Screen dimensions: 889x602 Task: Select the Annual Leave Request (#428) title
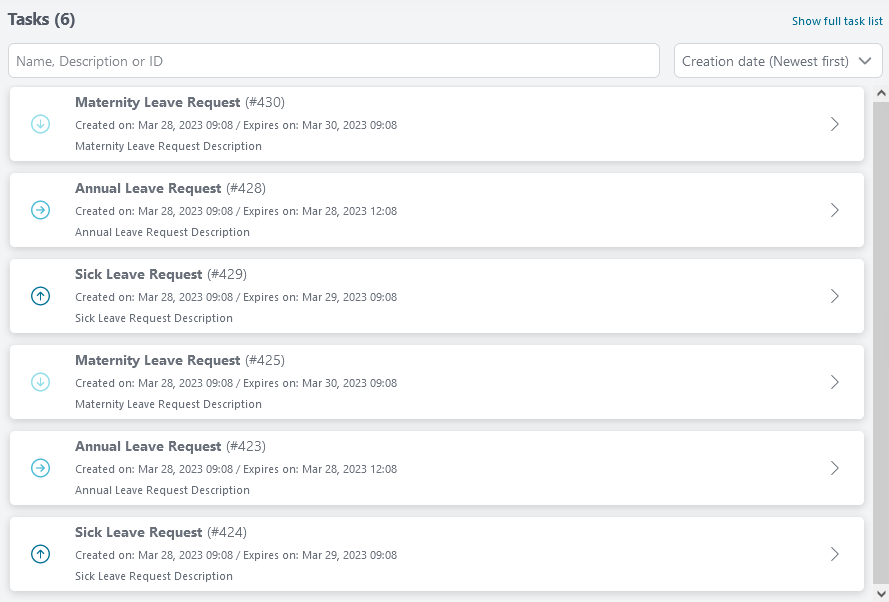pos(170,188)
